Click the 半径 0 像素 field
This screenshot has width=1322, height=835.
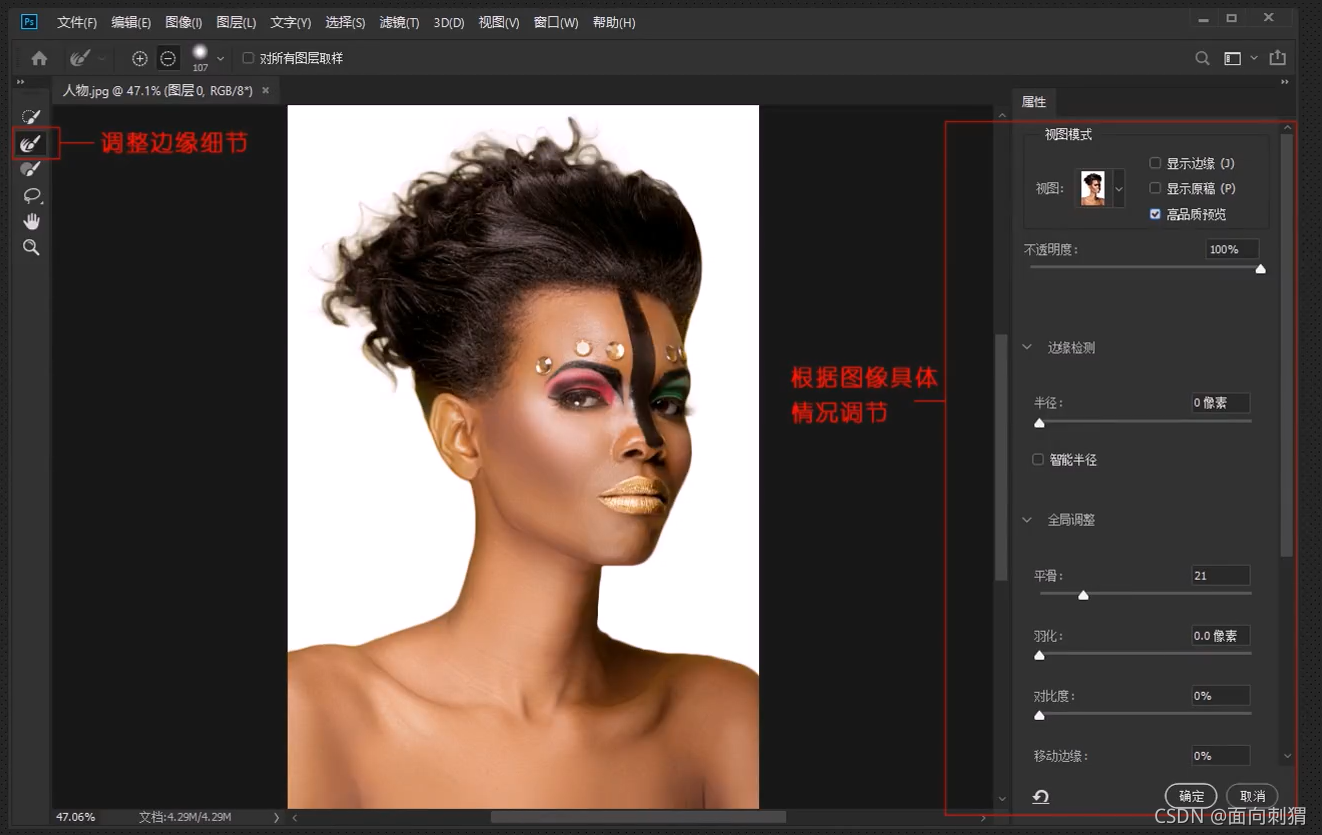(1220, 403)
